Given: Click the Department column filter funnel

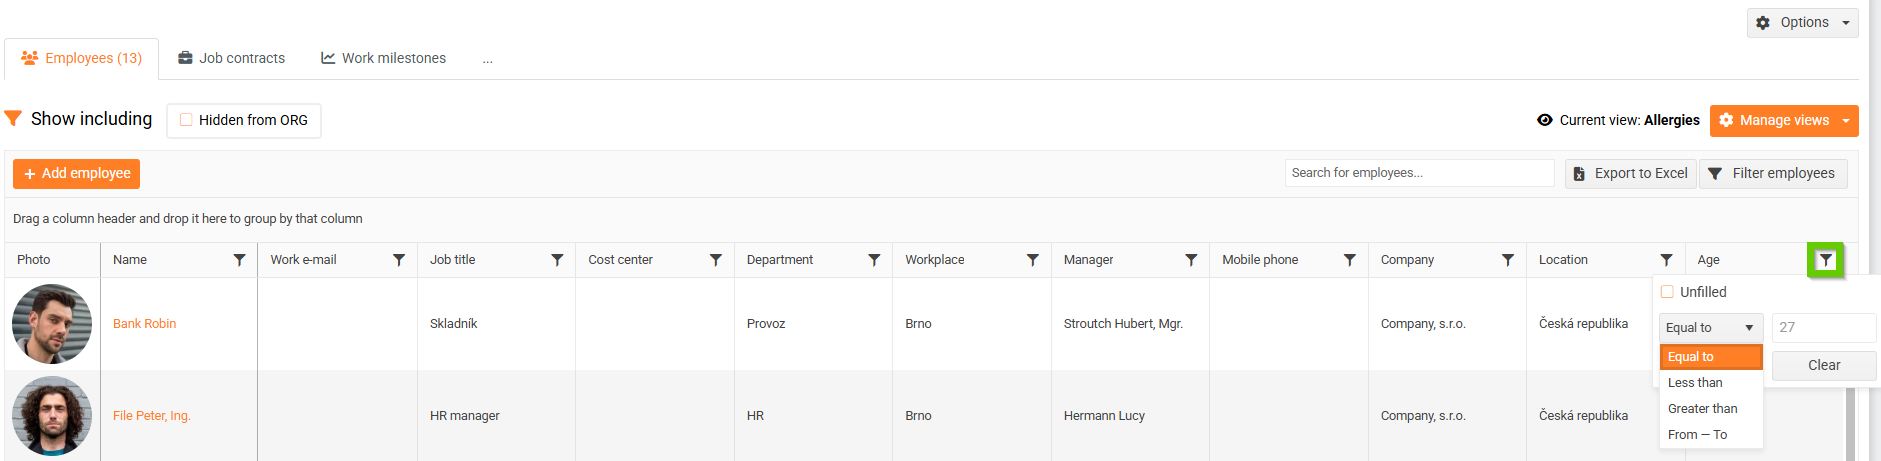Looking at the screenshot, I should 874,260.
